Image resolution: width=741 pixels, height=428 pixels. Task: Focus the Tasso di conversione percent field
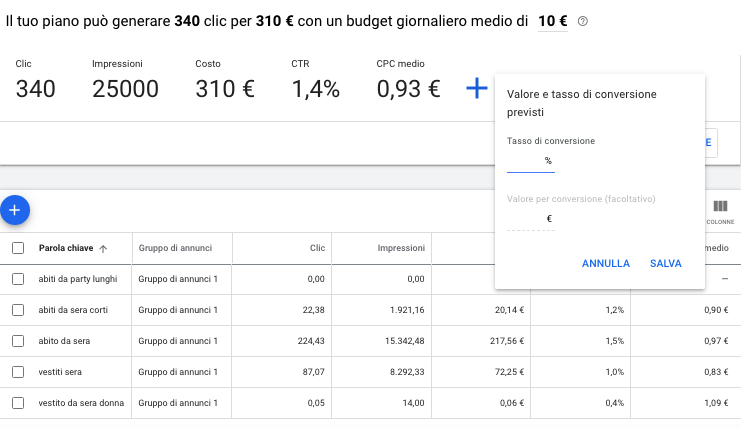530,161
